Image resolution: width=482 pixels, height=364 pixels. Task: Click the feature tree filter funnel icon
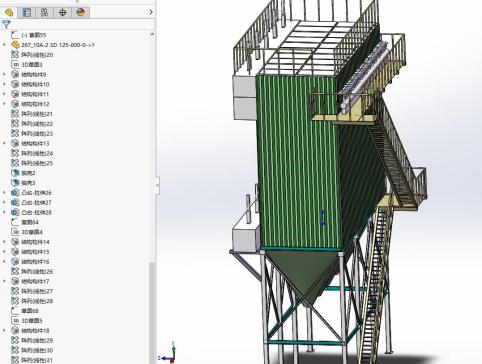pos(6,24)
